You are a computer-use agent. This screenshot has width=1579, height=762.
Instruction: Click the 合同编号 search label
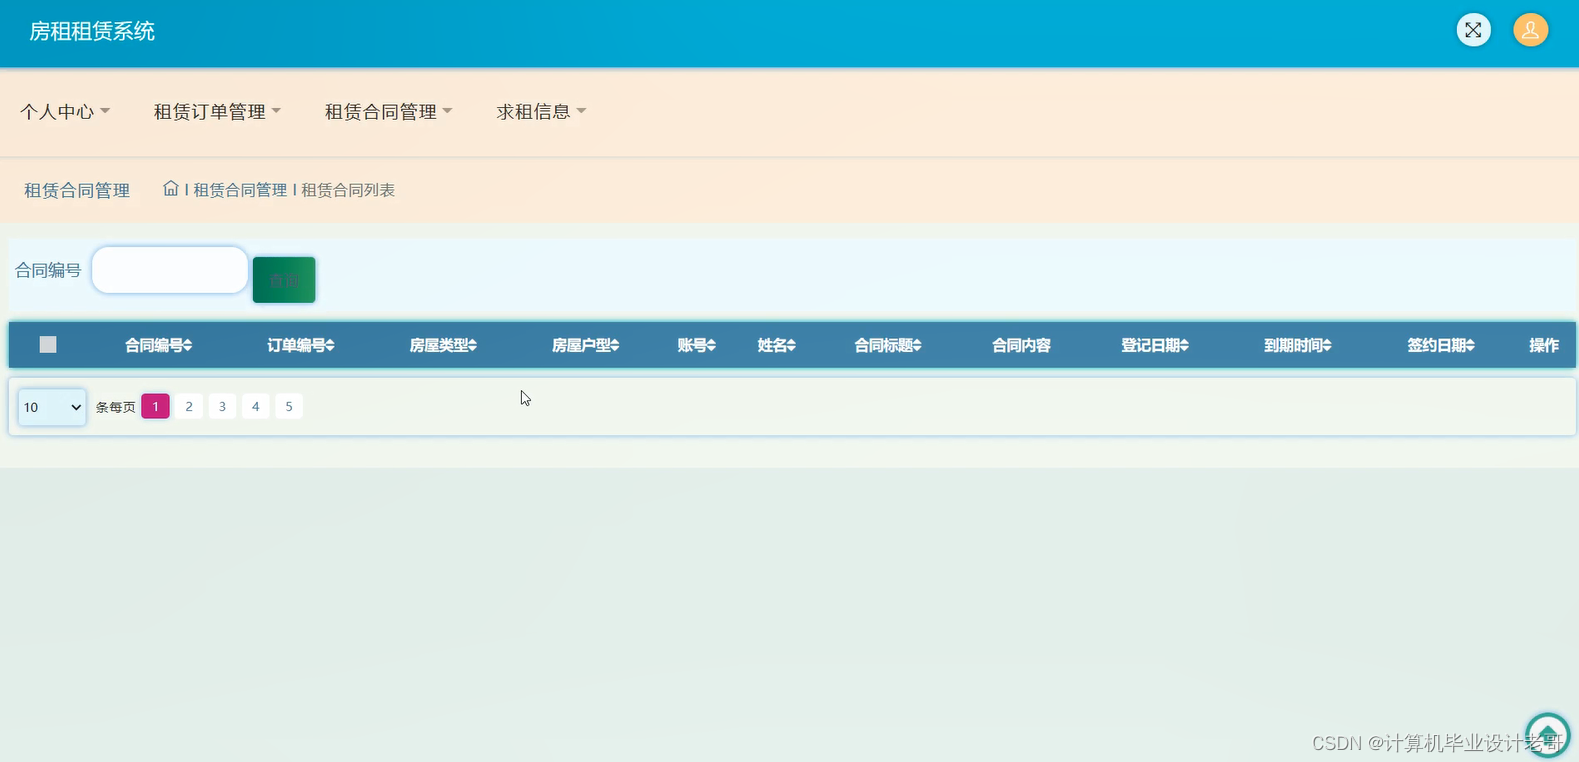point(48,270)
